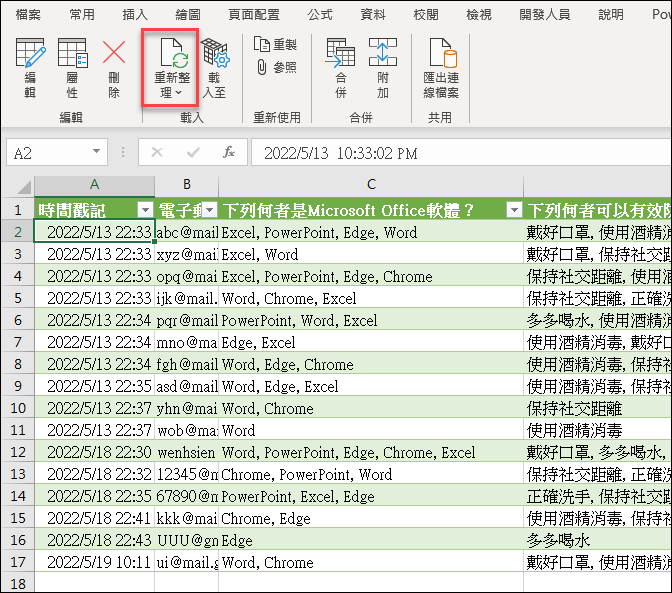Click cell 'Word, PowerPoint, Edge, Chrome, Excel'

pos(371,452)
